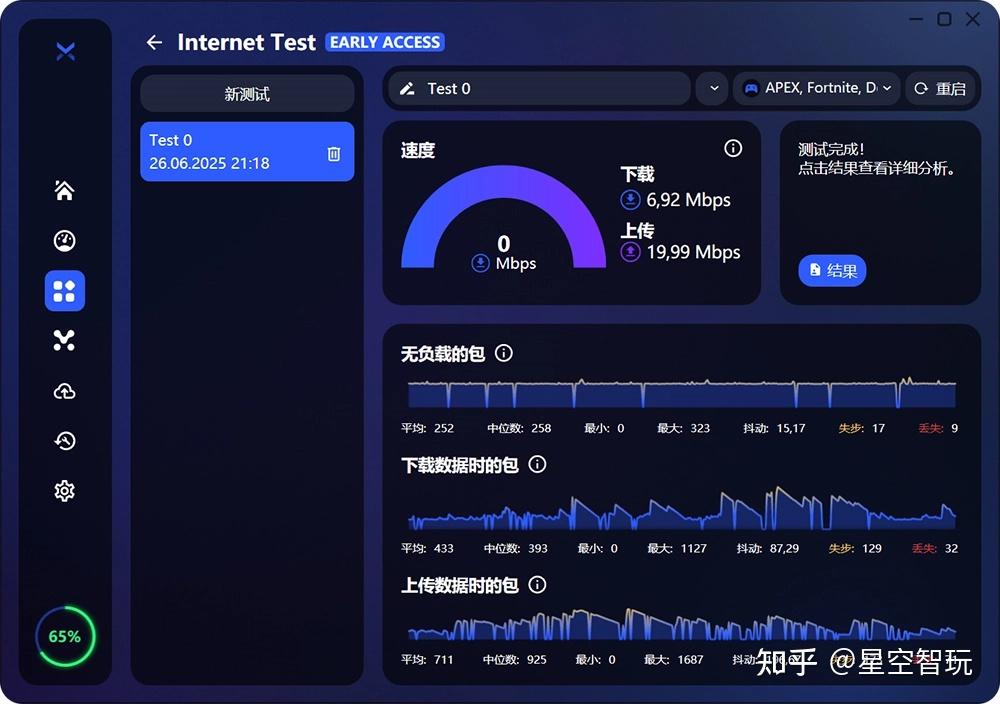Viewport: 1000px width, 704px height.
Task: Click the info icon beside 上传数据时的包
Action: [x=537, y=586]
